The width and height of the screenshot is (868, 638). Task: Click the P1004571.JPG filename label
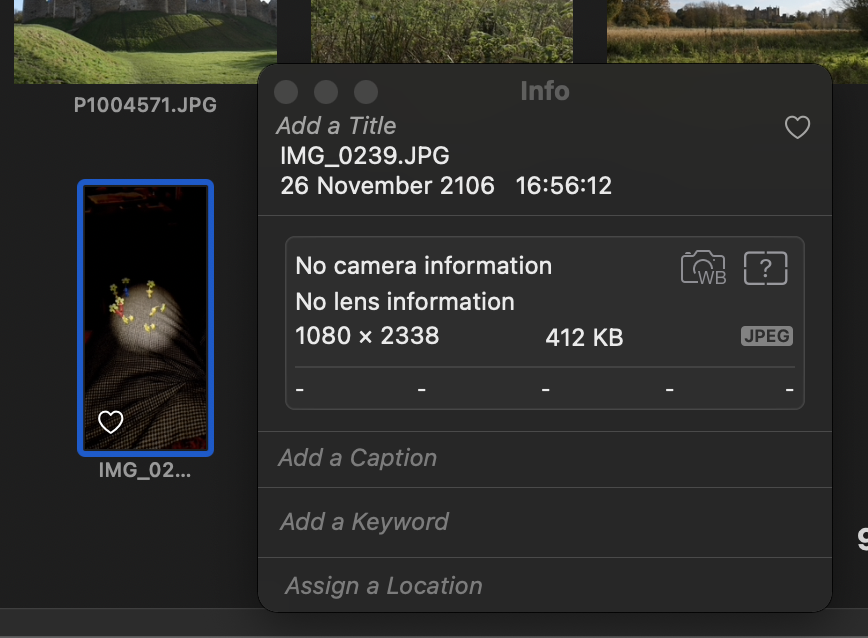click(145, 105)
